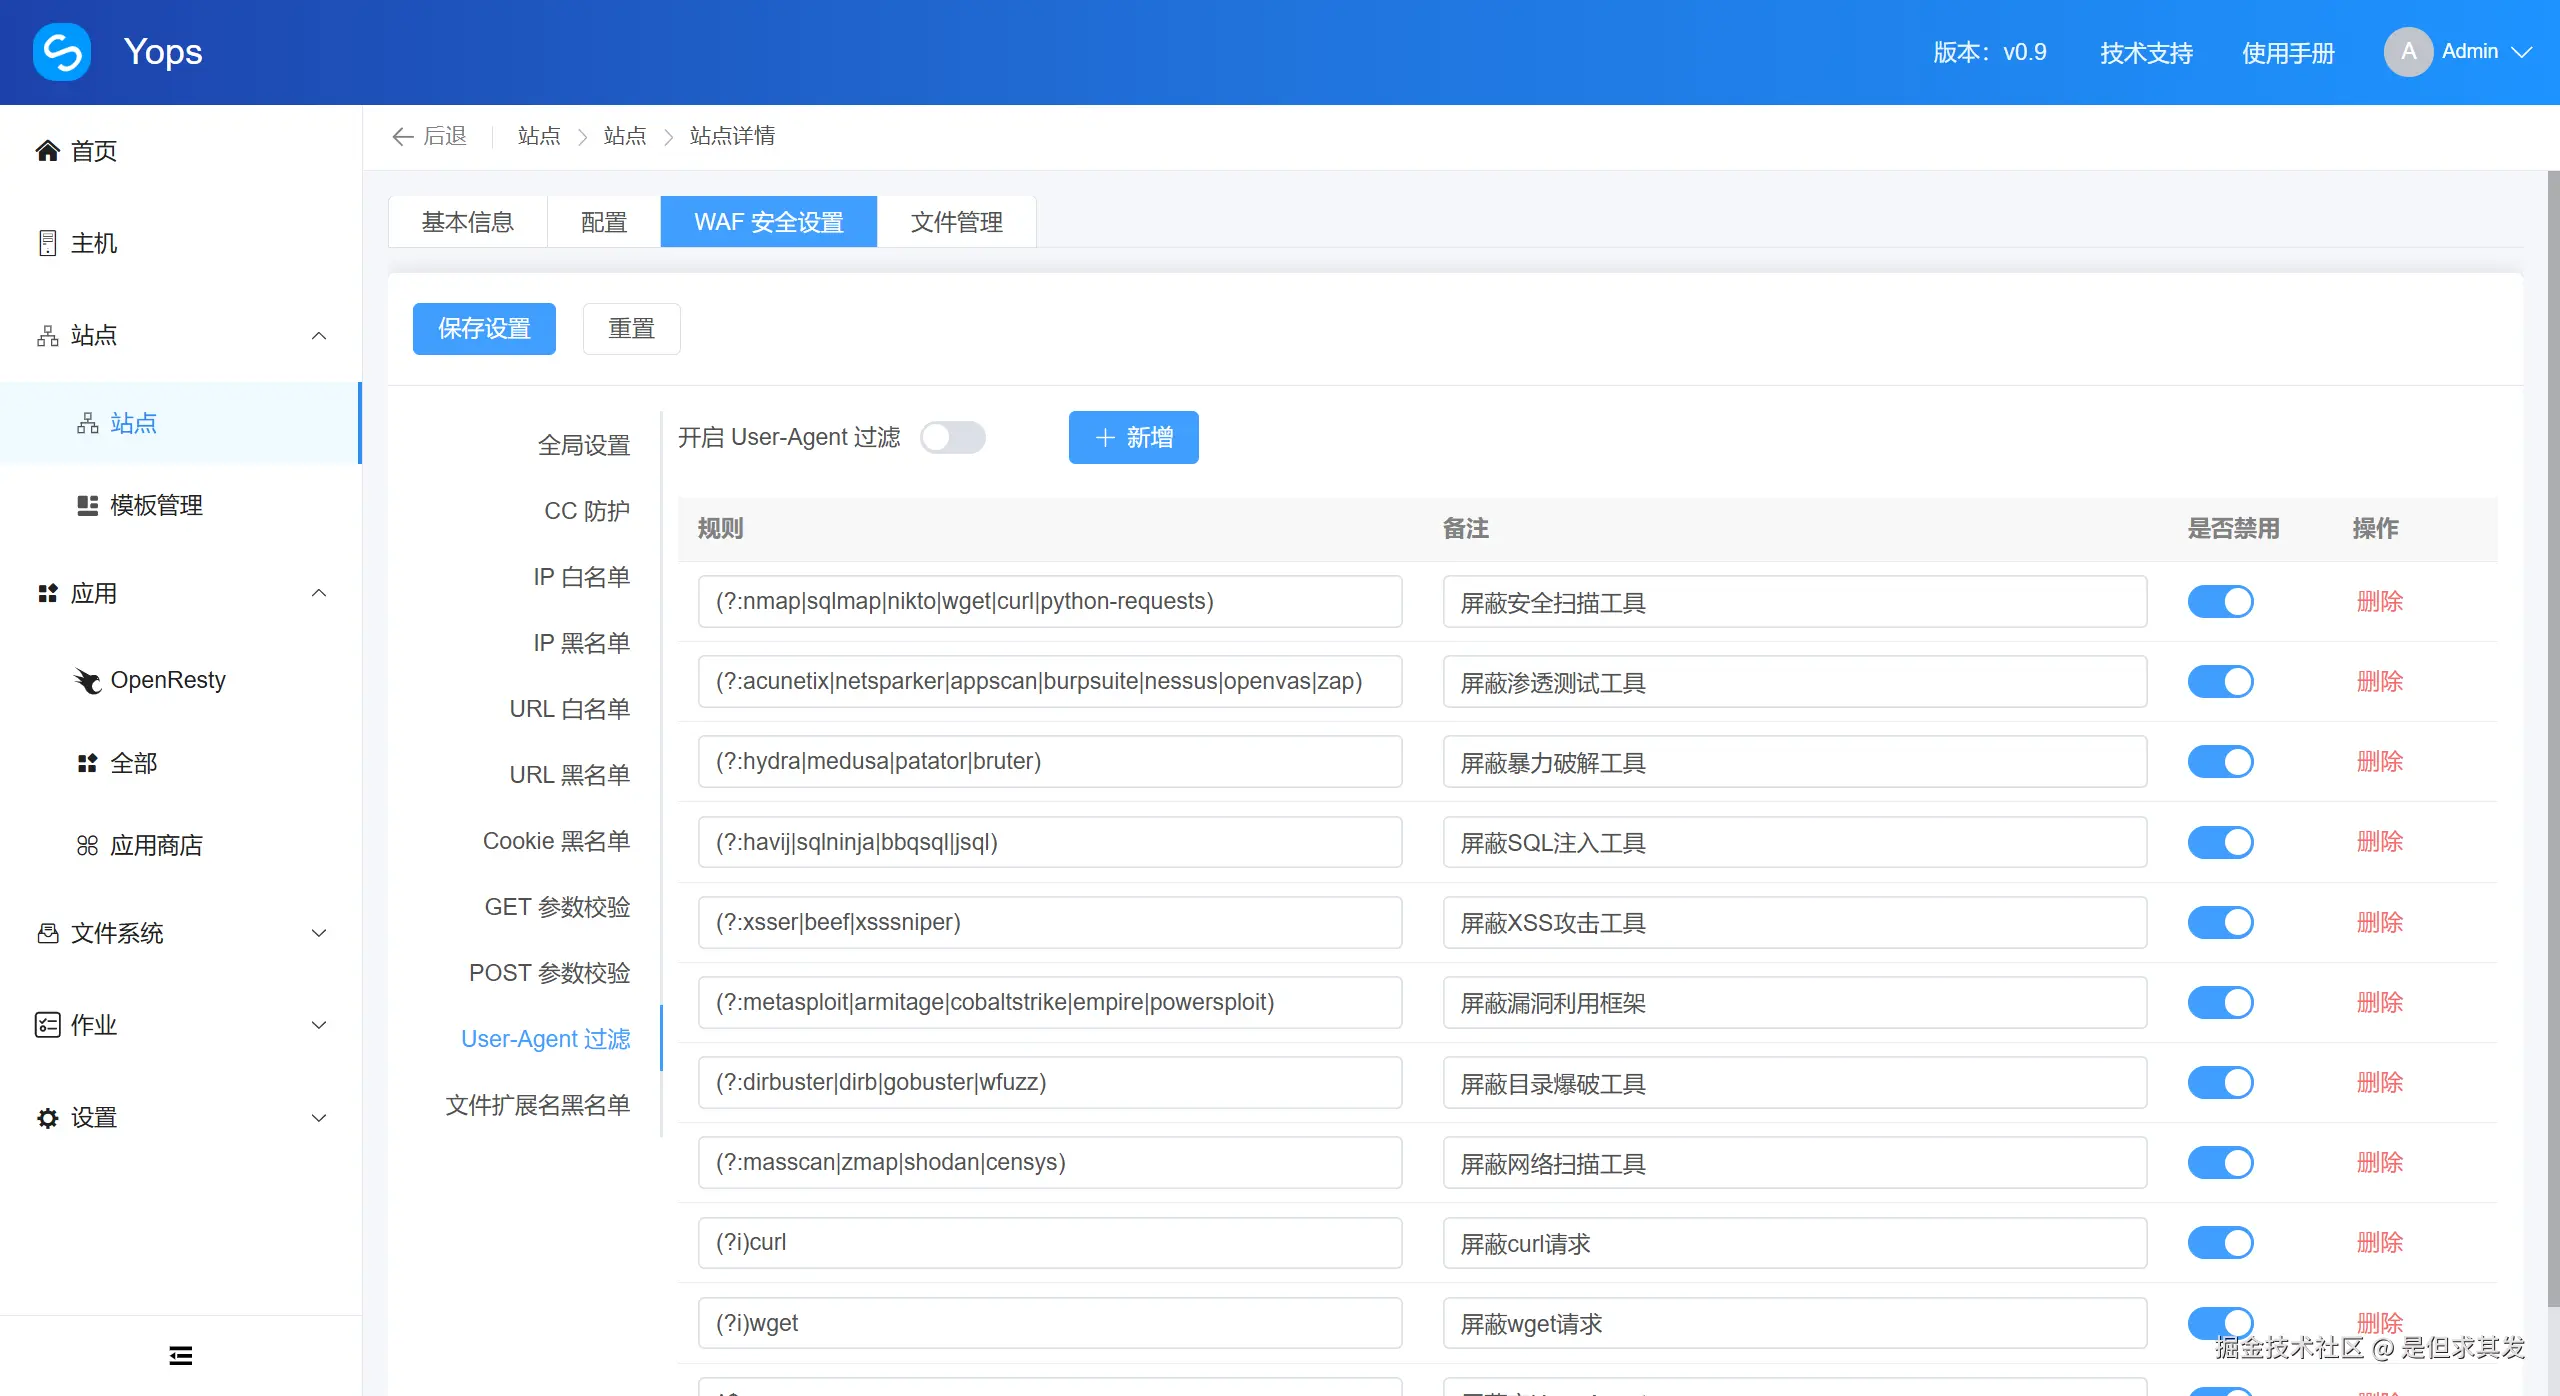Click the host icon next to 主机

[x=47, y=243]
